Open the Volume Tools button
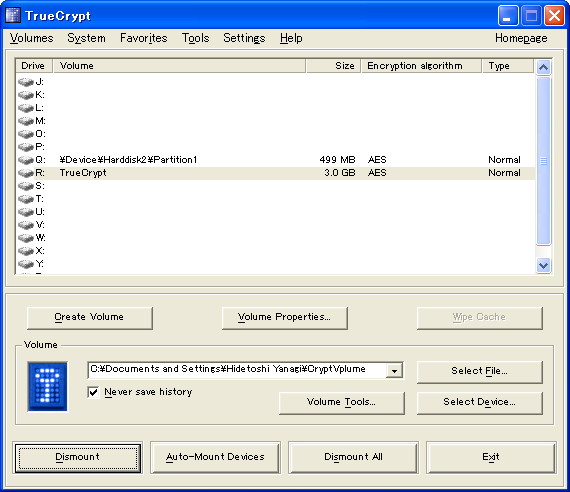This screenshot has height=492, width=570. (342, 403)
